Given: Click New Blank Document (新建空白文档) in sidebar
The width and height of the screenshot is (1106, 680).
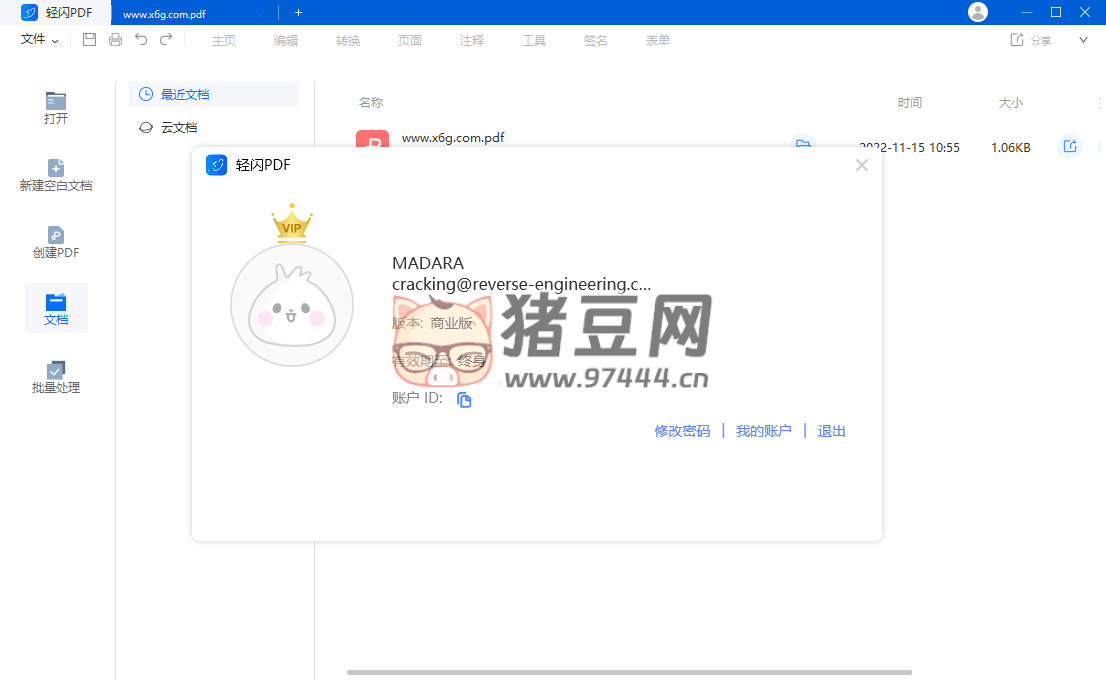Looking at the screenshot, I should (x=56, y=175).
